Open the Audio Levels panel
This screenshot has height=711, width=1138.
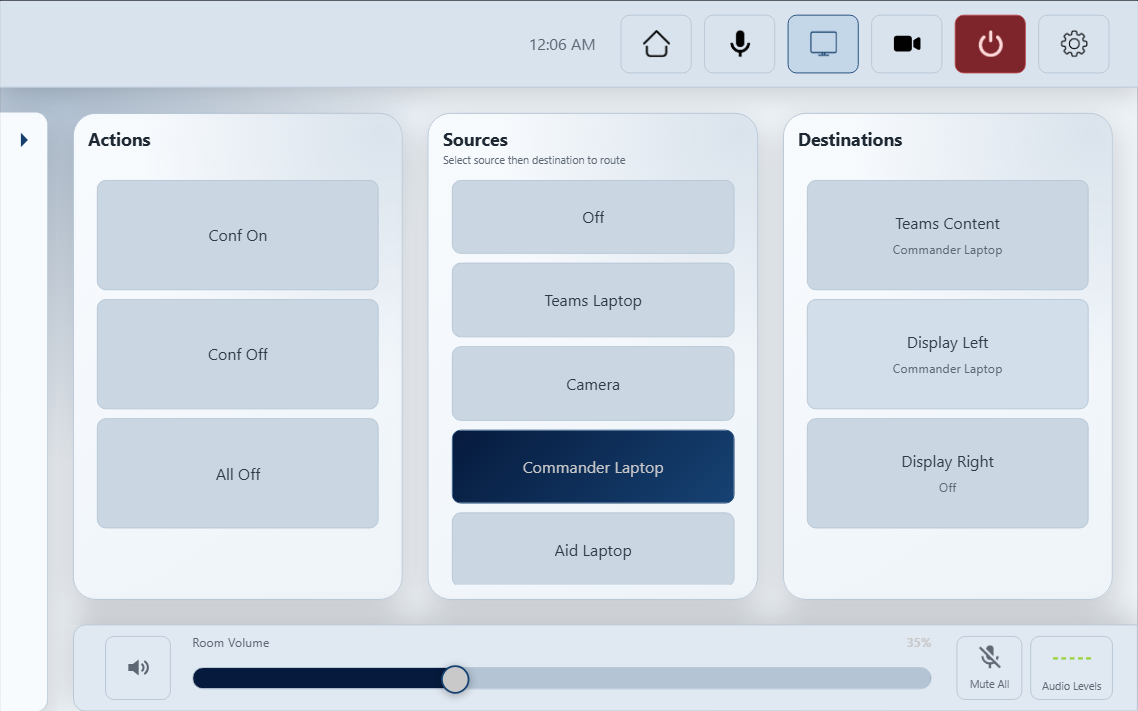(x=1071, y=667)
